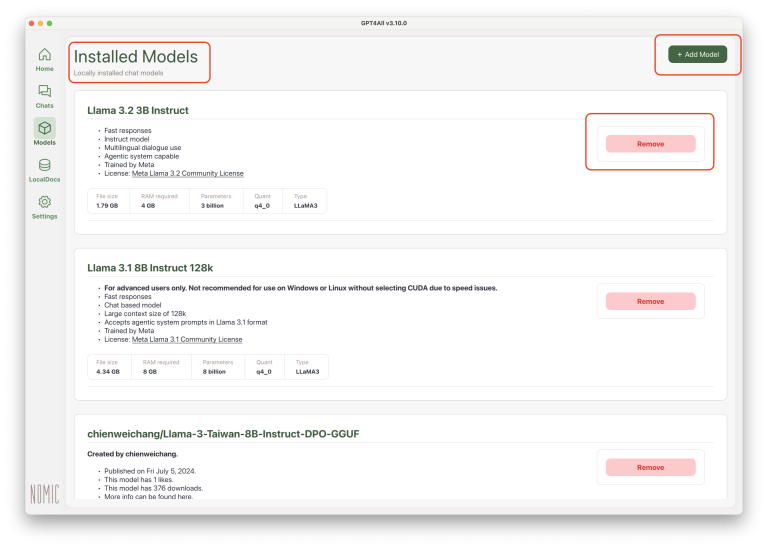Remove the Llama 3.2 3B Instruct model
This screenshot has height=548, width=768.
point(650,144)
